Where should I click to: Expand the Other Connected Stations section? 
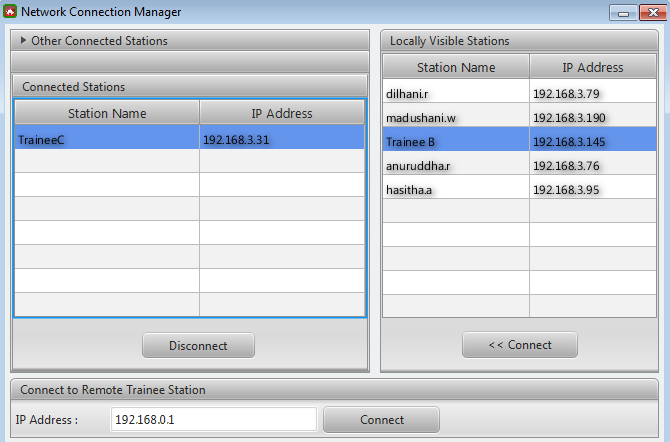click(x=24, y=41)
